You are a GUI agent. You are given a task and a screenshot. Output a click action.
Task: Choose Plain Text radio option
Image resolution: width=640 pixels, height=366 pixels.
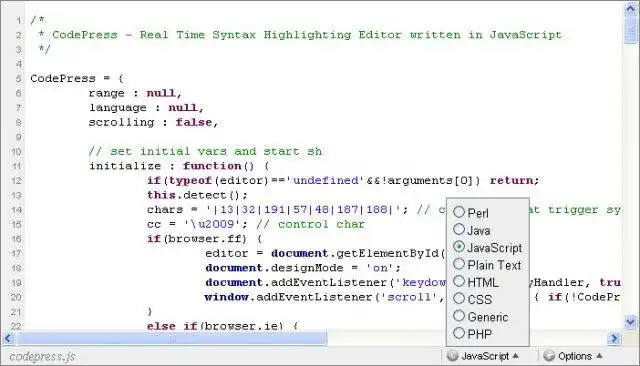(459, 264)
